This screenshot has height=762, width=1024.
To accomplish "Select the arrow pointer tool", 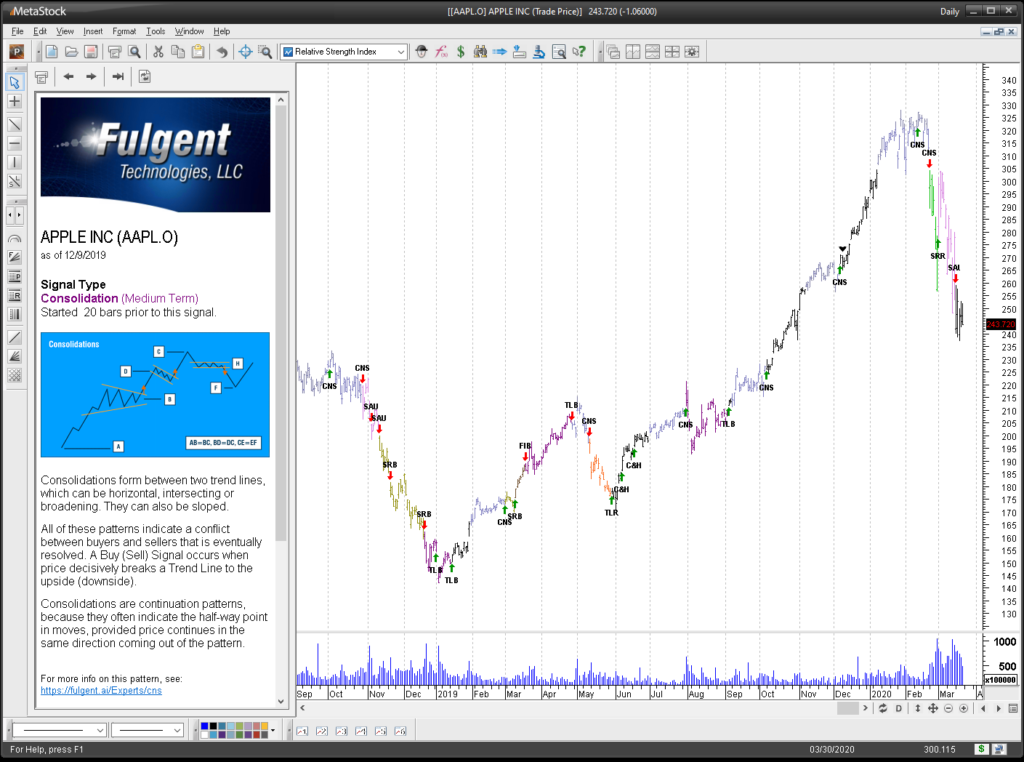I will pyautogui.click(x=15, y=82).
